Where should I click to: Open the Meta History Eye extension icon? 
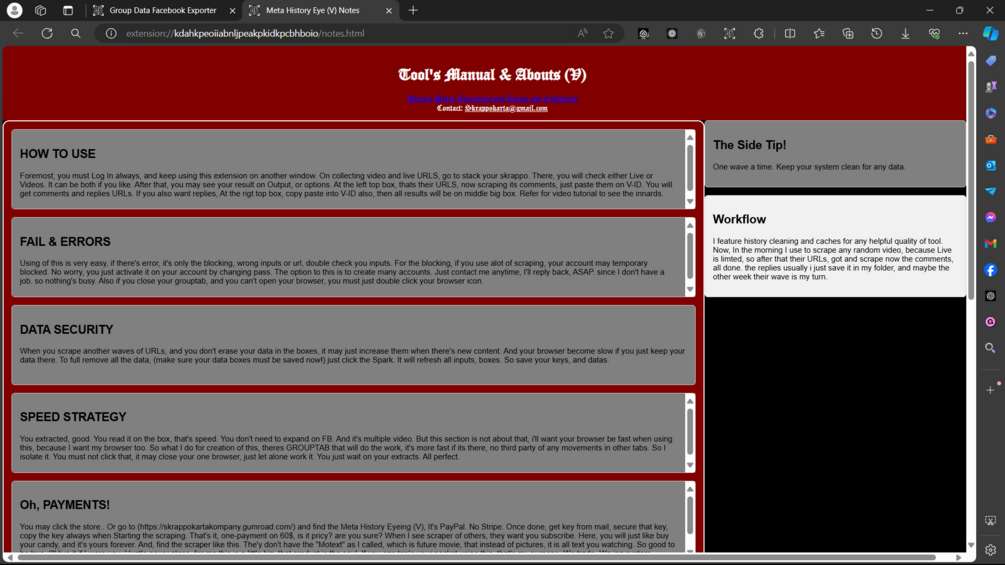pyautogui.click(x=729, y=33)
